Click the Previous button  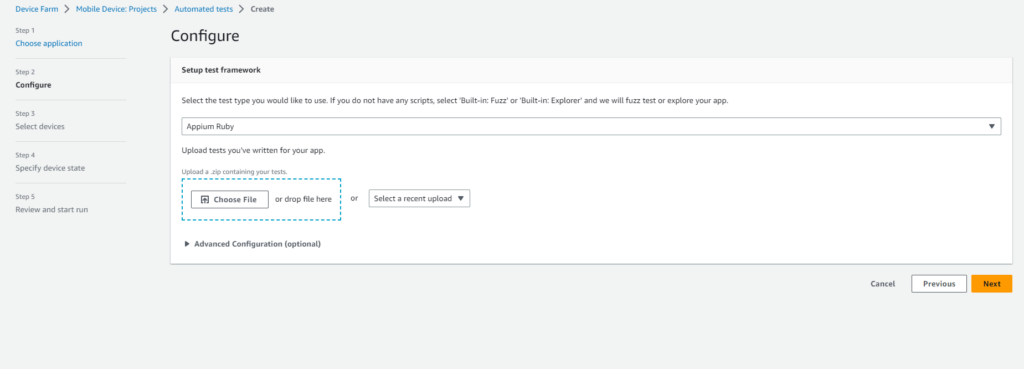tap(939, 283)
